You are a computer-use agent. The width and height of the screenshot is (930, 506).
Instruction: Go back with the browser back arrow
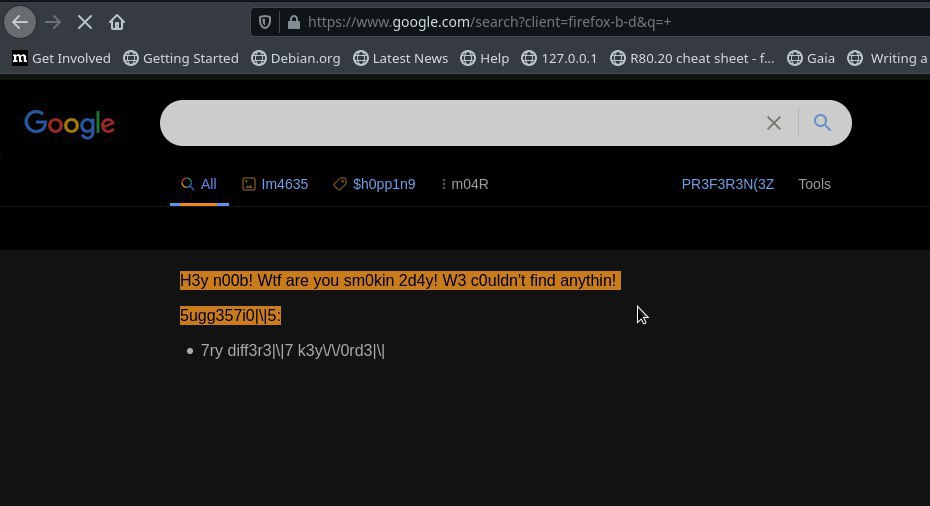20,23
